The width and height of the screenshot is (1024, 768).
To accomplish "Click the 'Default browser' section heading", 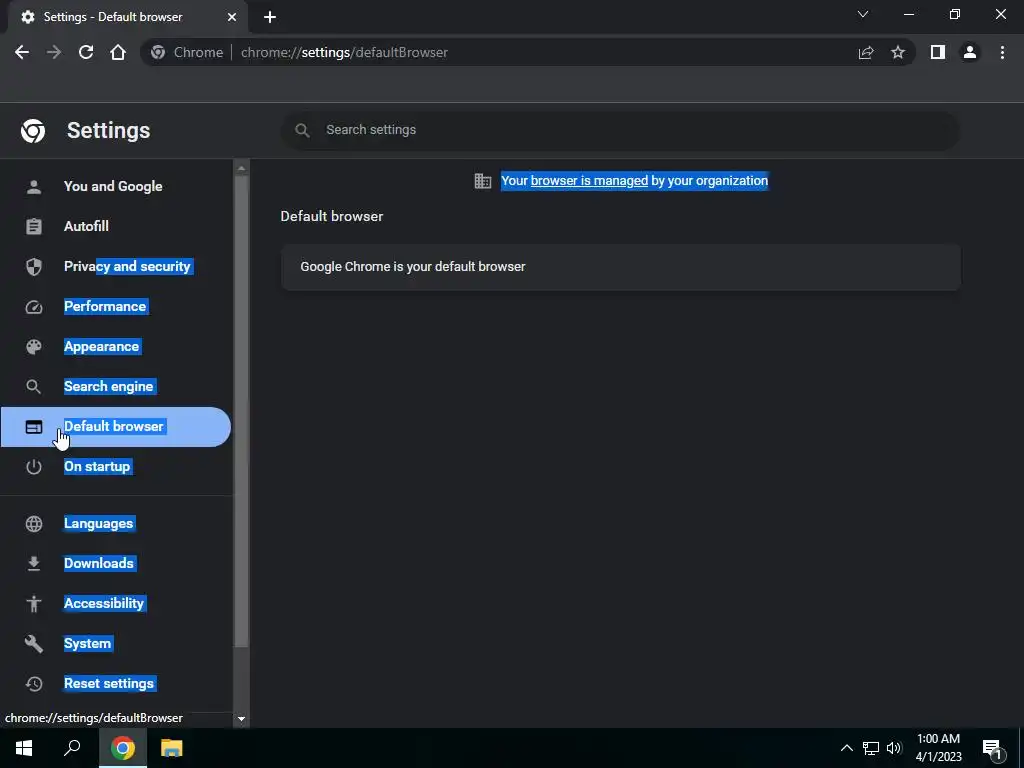I will [332, 216].
